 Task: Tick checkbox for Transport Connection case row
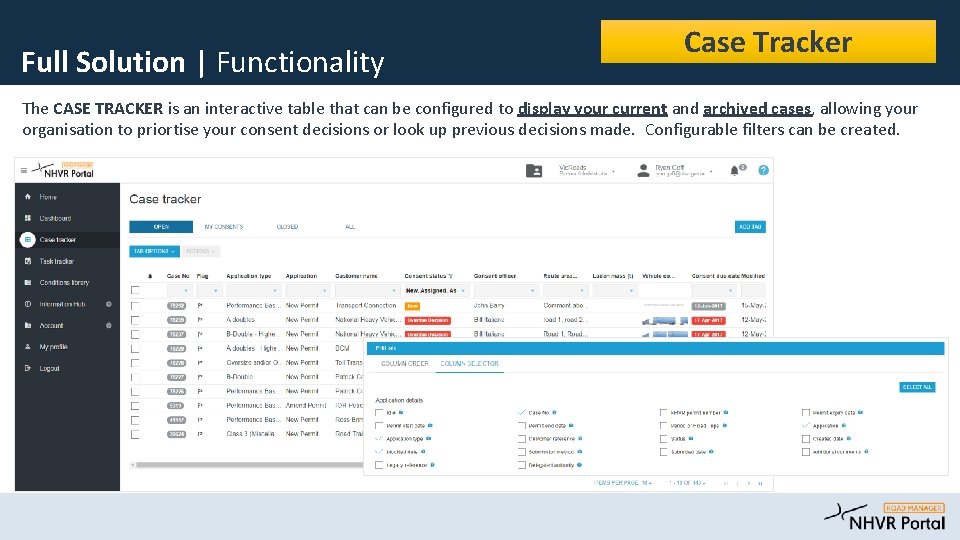135,306
